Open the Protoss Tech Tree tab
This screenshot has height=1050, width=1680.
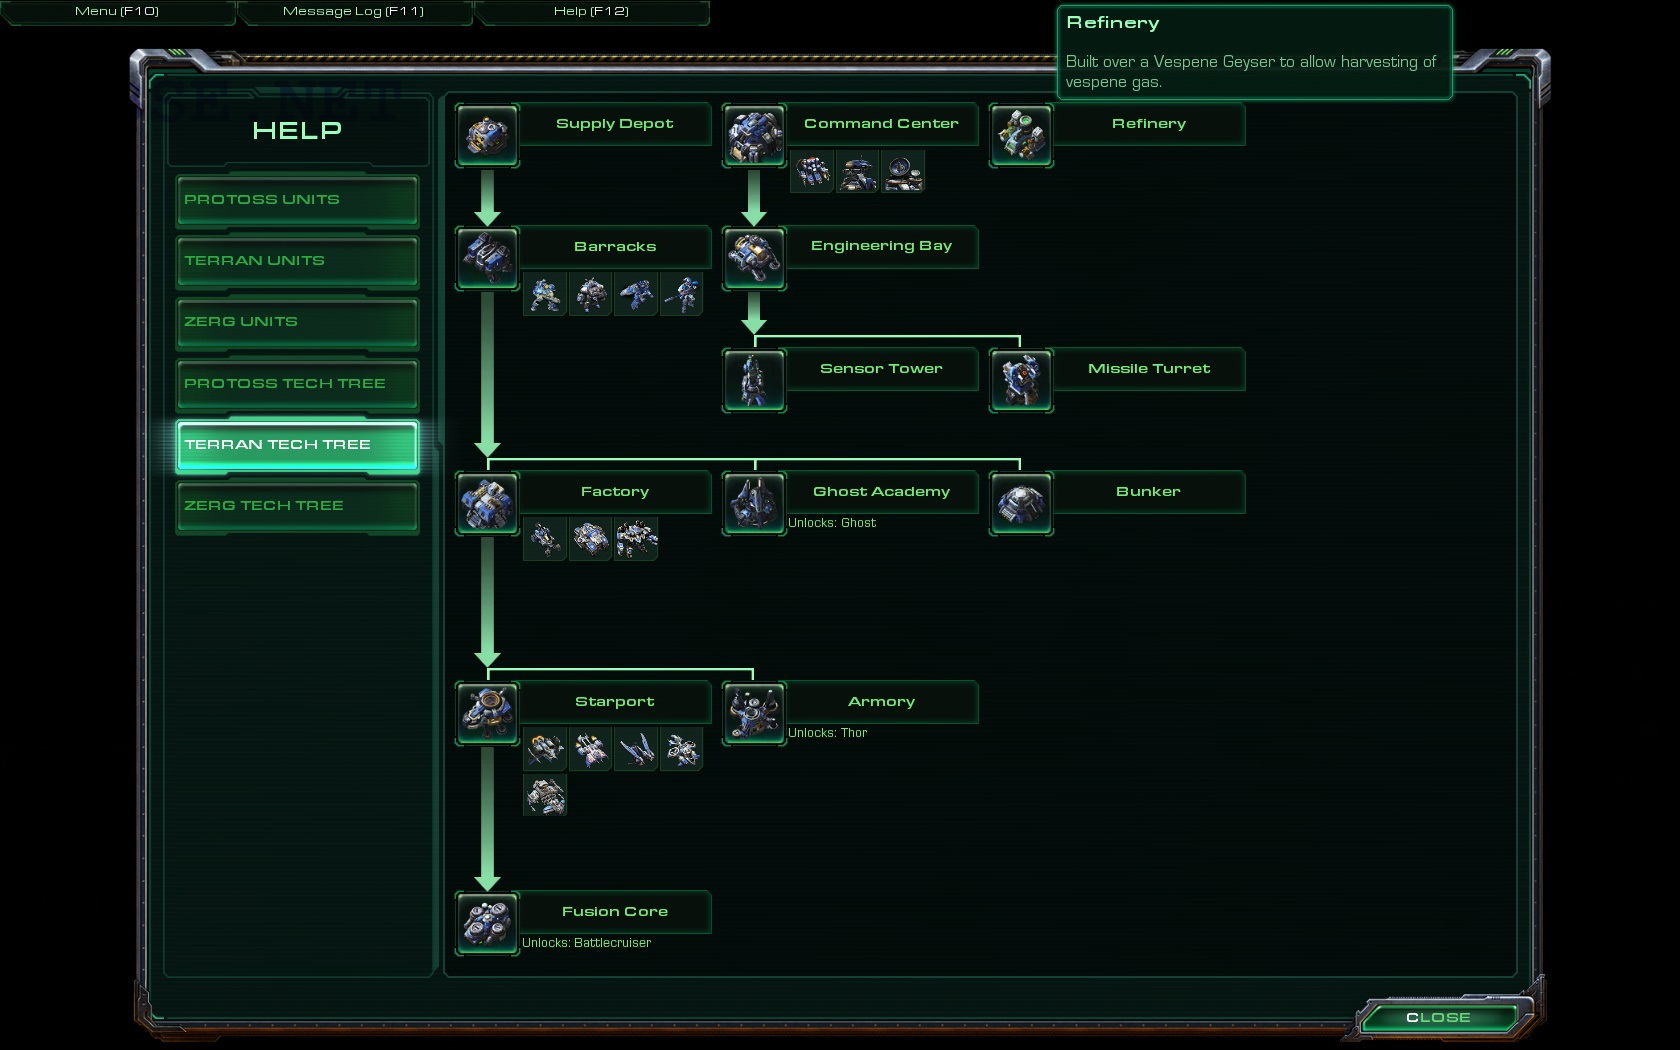[297, 384]
